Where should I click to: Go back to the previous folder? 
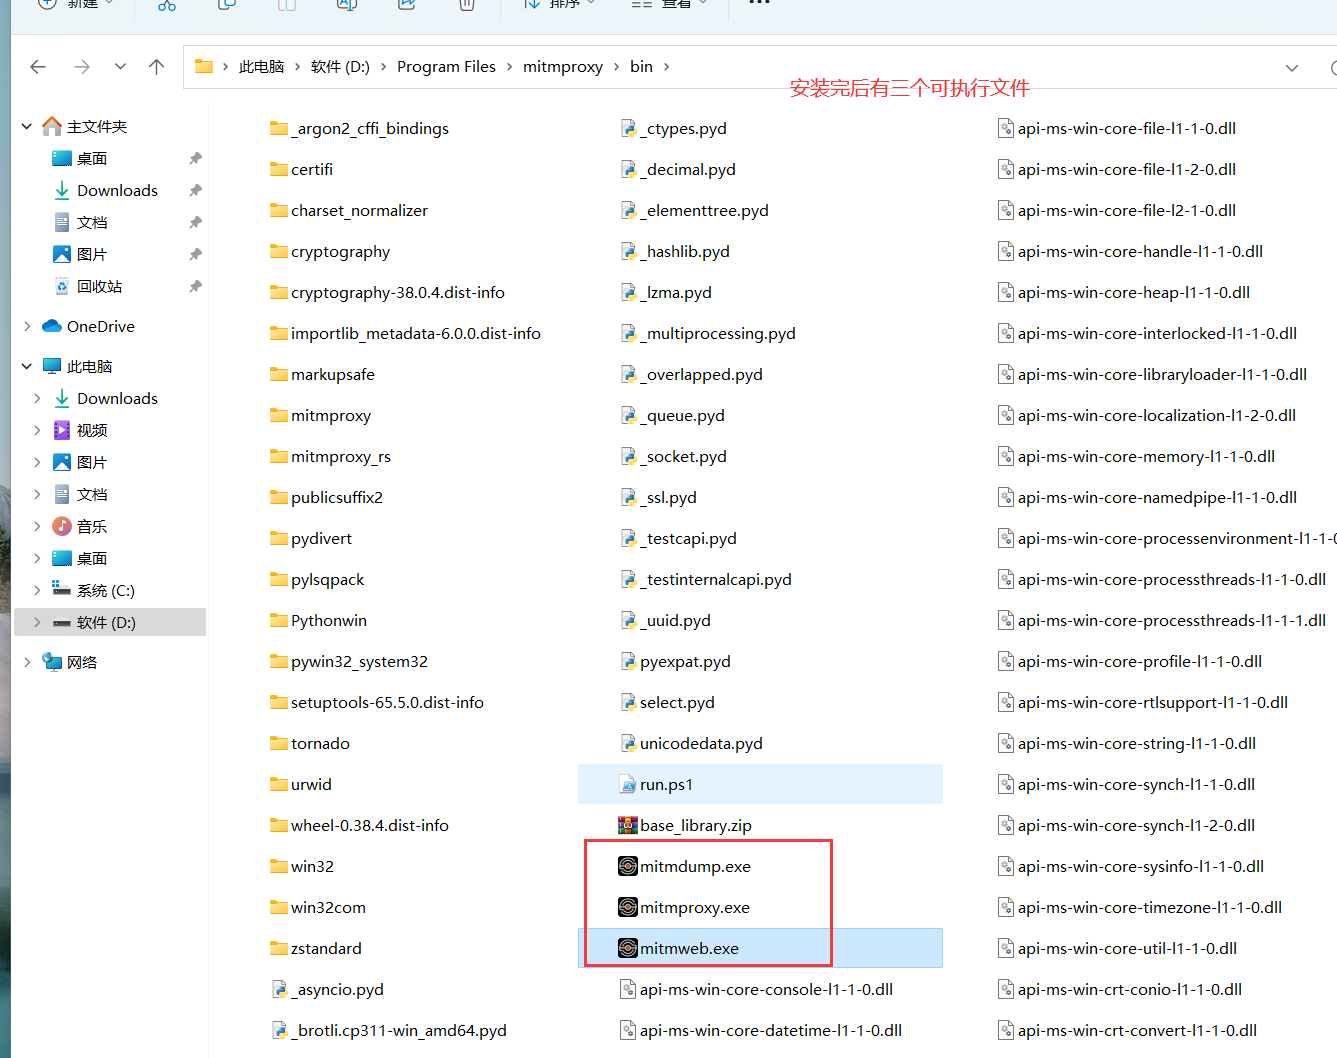click(38, 66)
